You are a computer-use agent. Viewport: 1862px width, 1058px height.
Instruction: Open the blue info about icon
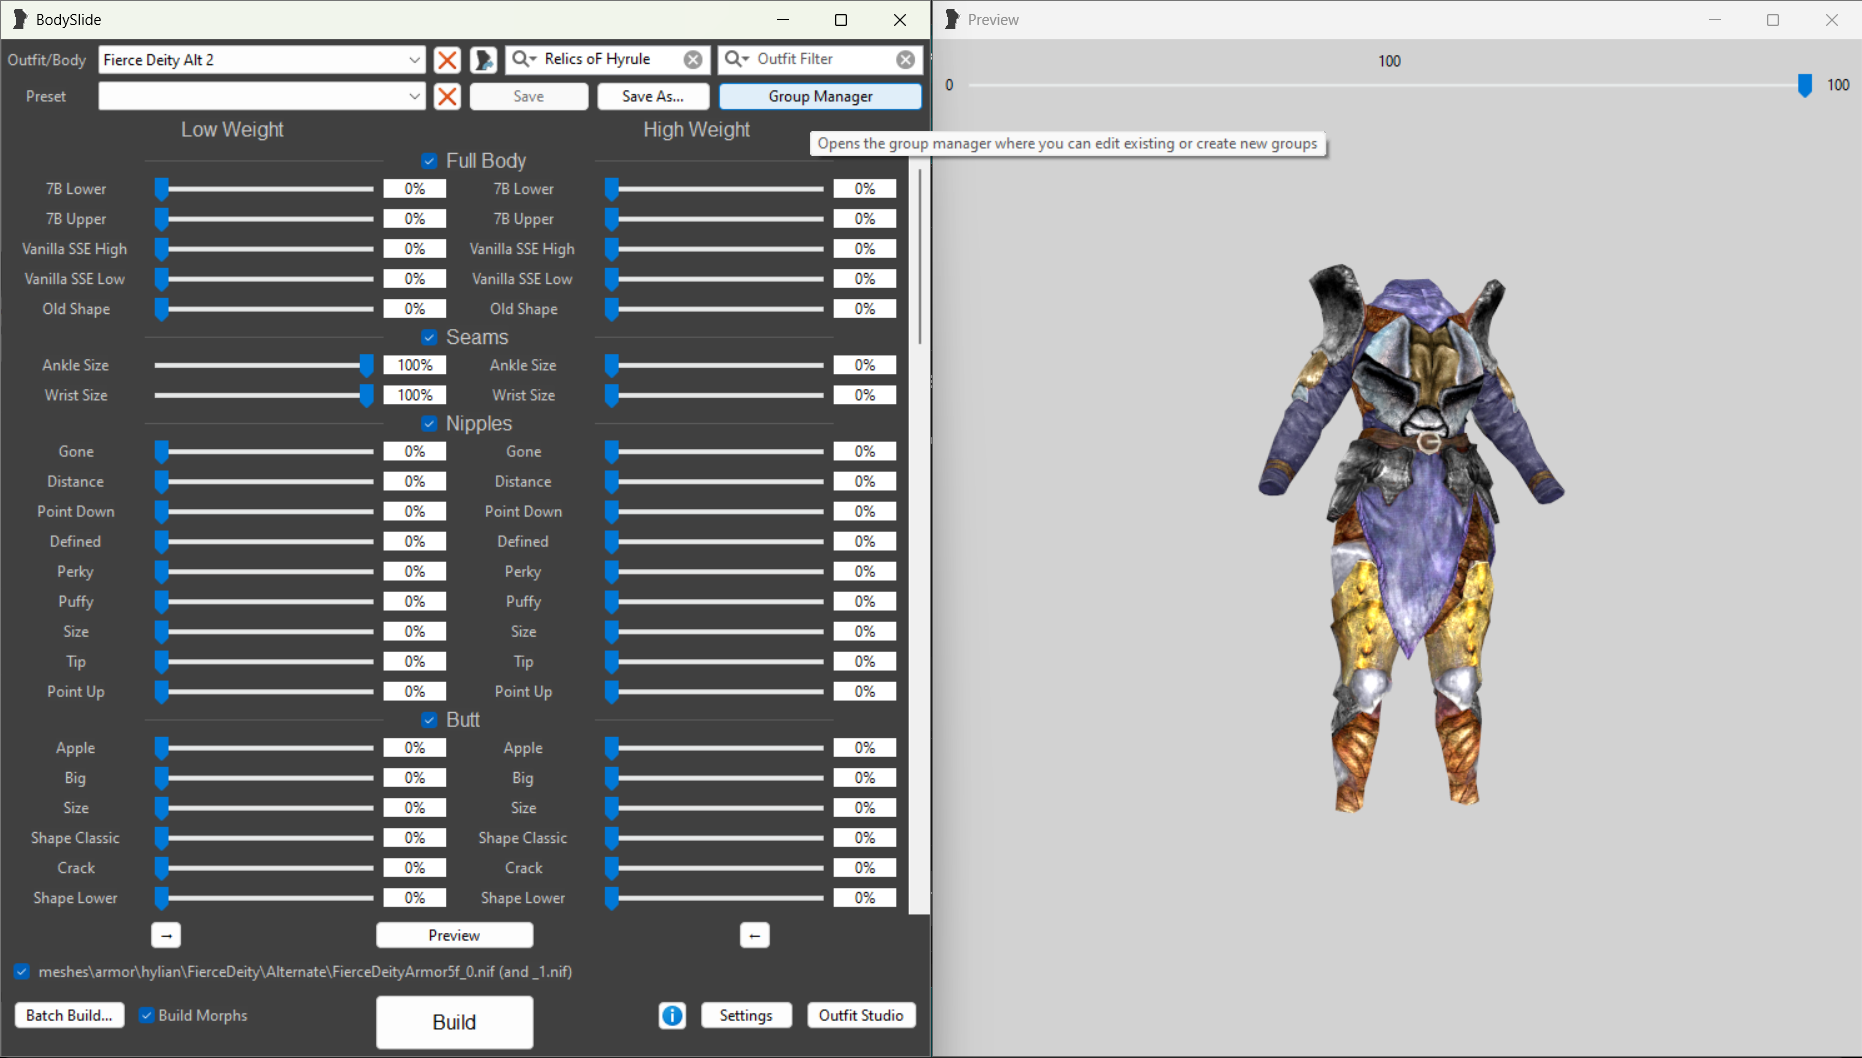[x=672, y=1015]
